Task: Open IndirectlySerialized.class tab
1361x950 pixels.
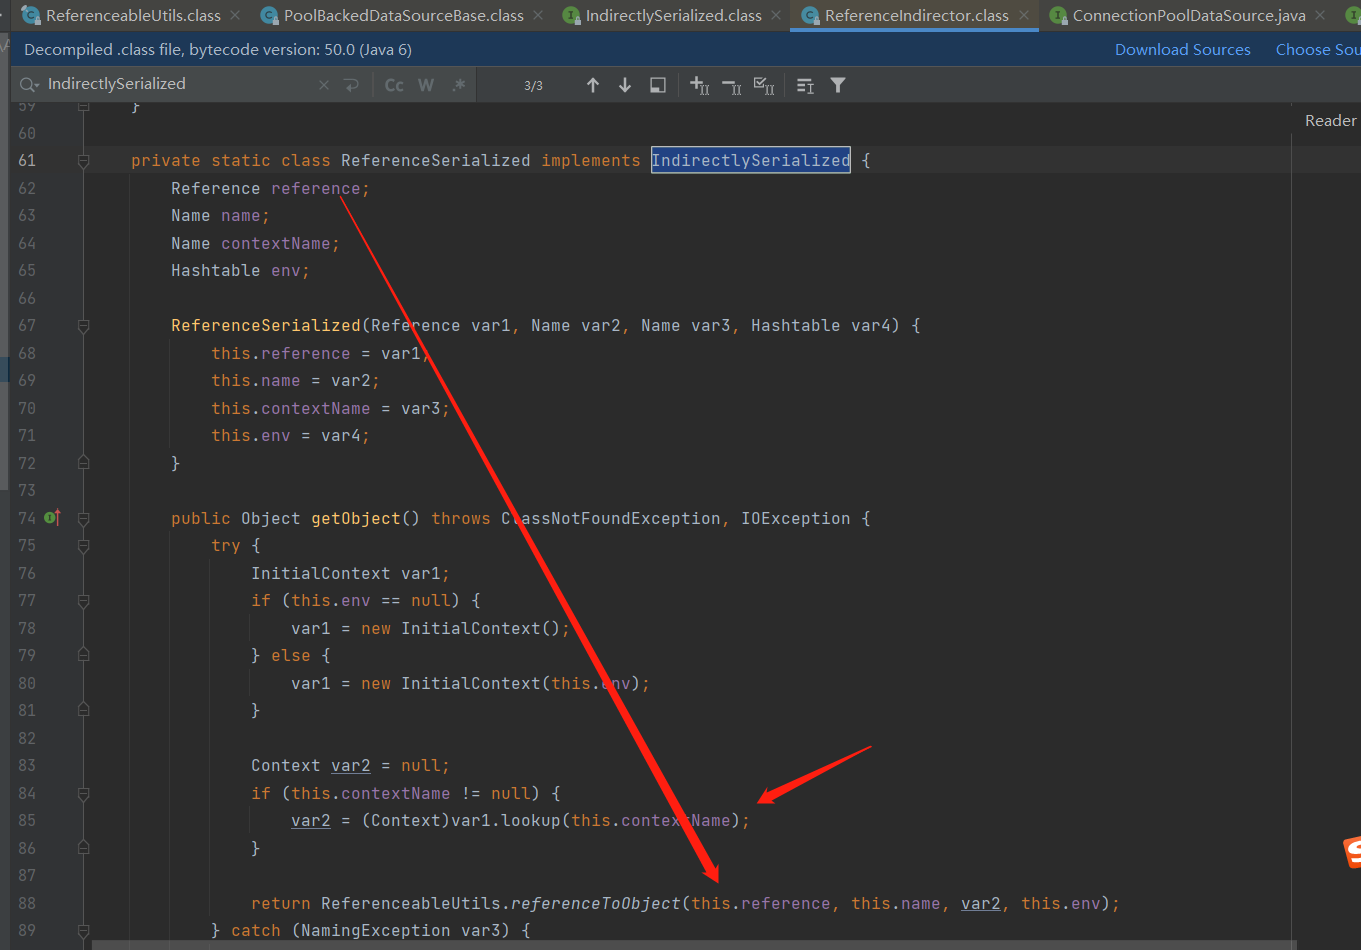Action: (673, 15)
